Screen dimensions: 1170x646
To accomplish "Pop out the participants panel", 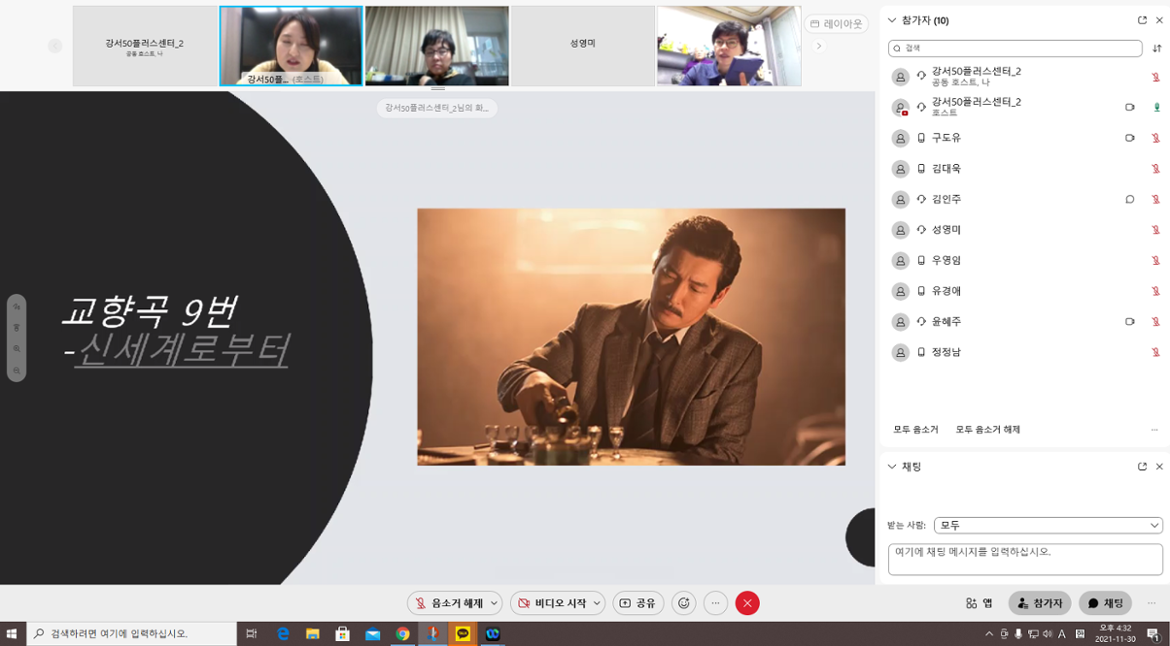I will click(1142, 20).
